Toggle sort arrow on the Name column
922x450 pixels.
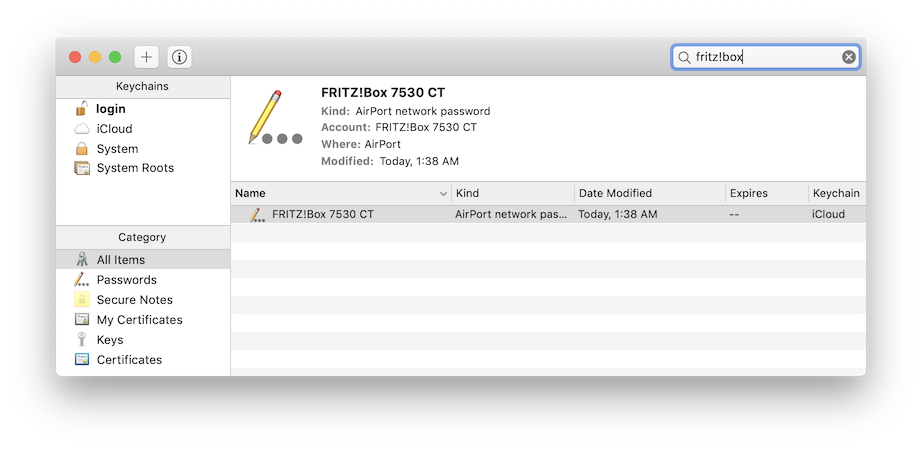click(x=443, y=194)
